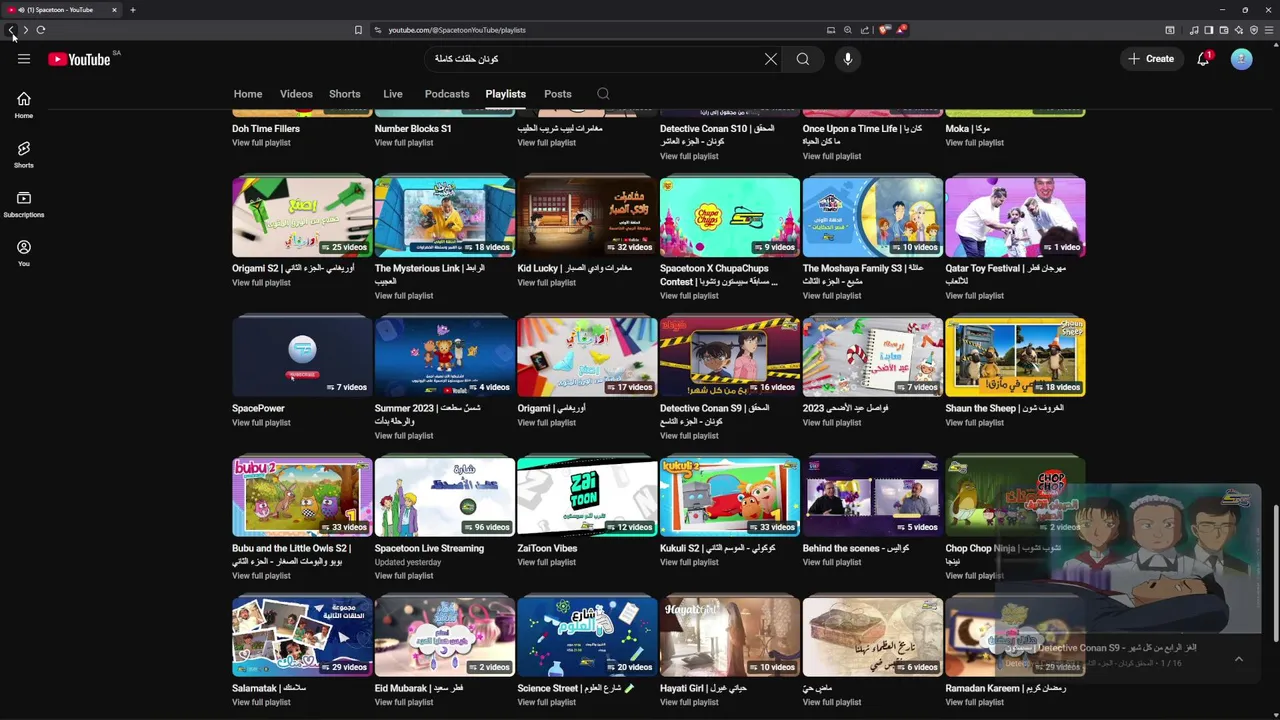Viewport: 1280px width, 720px height.
Task: Click the Summer 2023 playlist title
Action: tap(428, 415)
